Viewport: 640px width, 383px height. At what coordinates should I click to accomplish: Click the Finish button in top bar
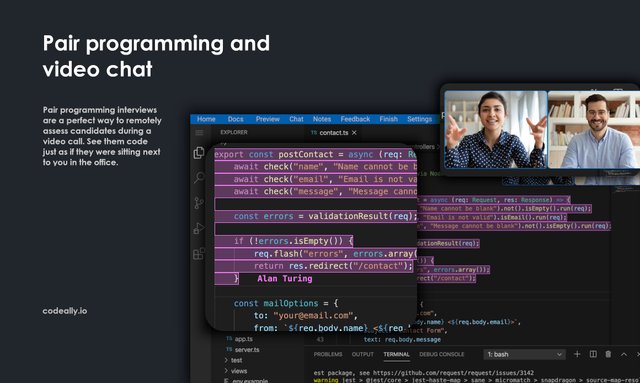(388, 119)
